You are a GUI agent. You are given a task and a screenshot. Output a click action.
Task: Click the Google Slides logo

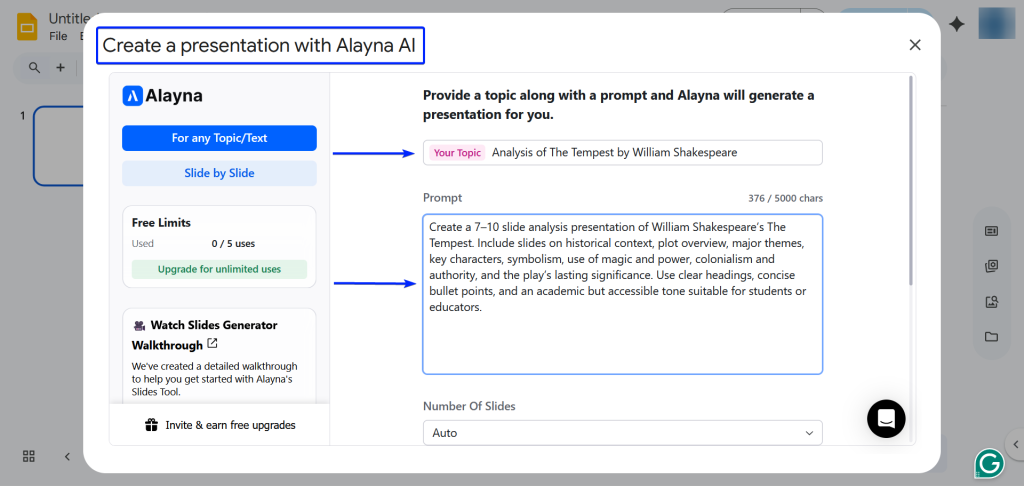pyautogui.click(x=27, y=27)
